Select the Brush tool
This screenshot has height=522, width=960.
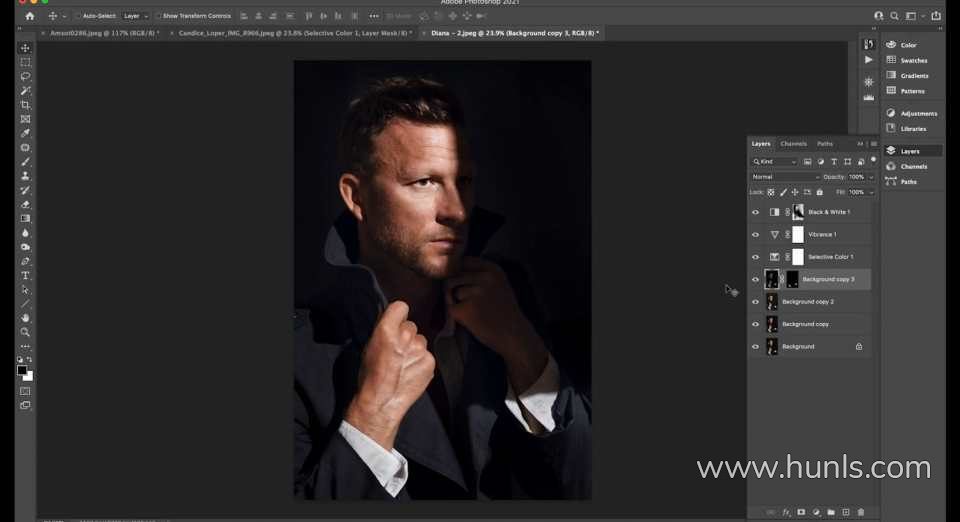[x=25, y=162]
